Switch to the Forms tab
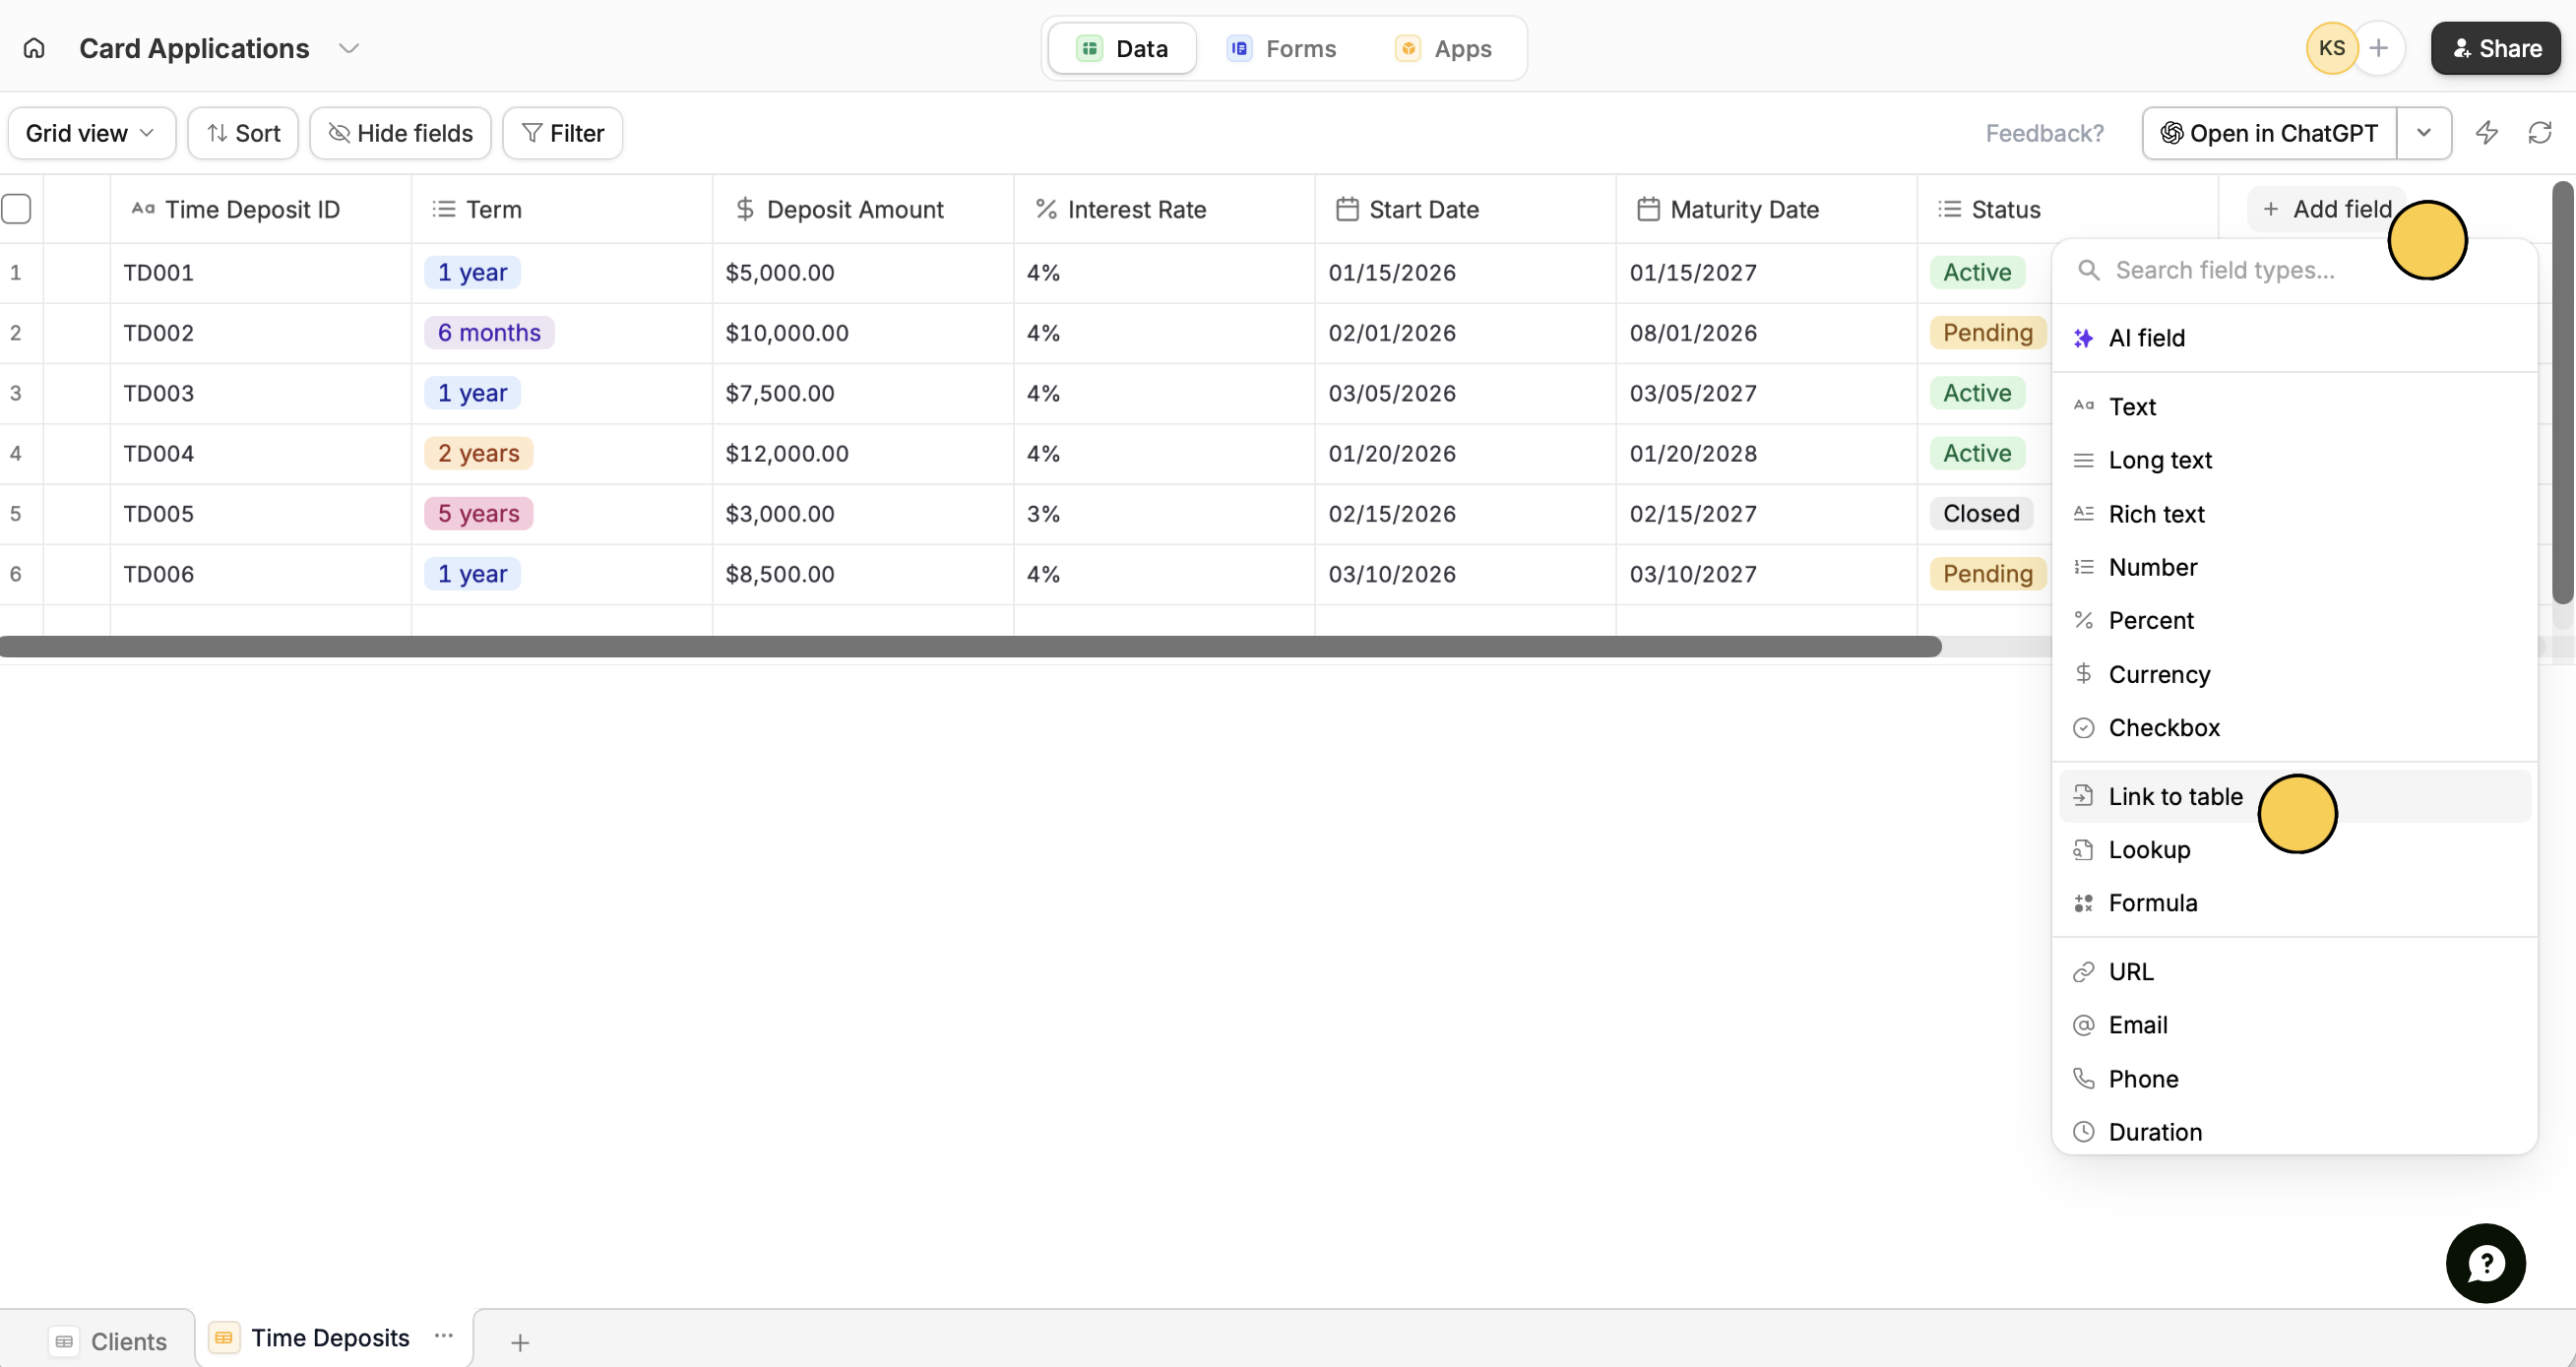The width and height of the screenshot is (2576, 1367). pyautogui.click(x=1282, y=48)
